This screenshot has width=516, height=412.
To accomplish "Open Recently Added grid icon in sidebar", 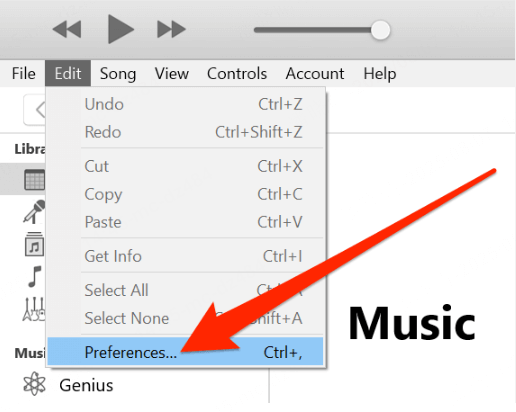I will tap(34, 180).
